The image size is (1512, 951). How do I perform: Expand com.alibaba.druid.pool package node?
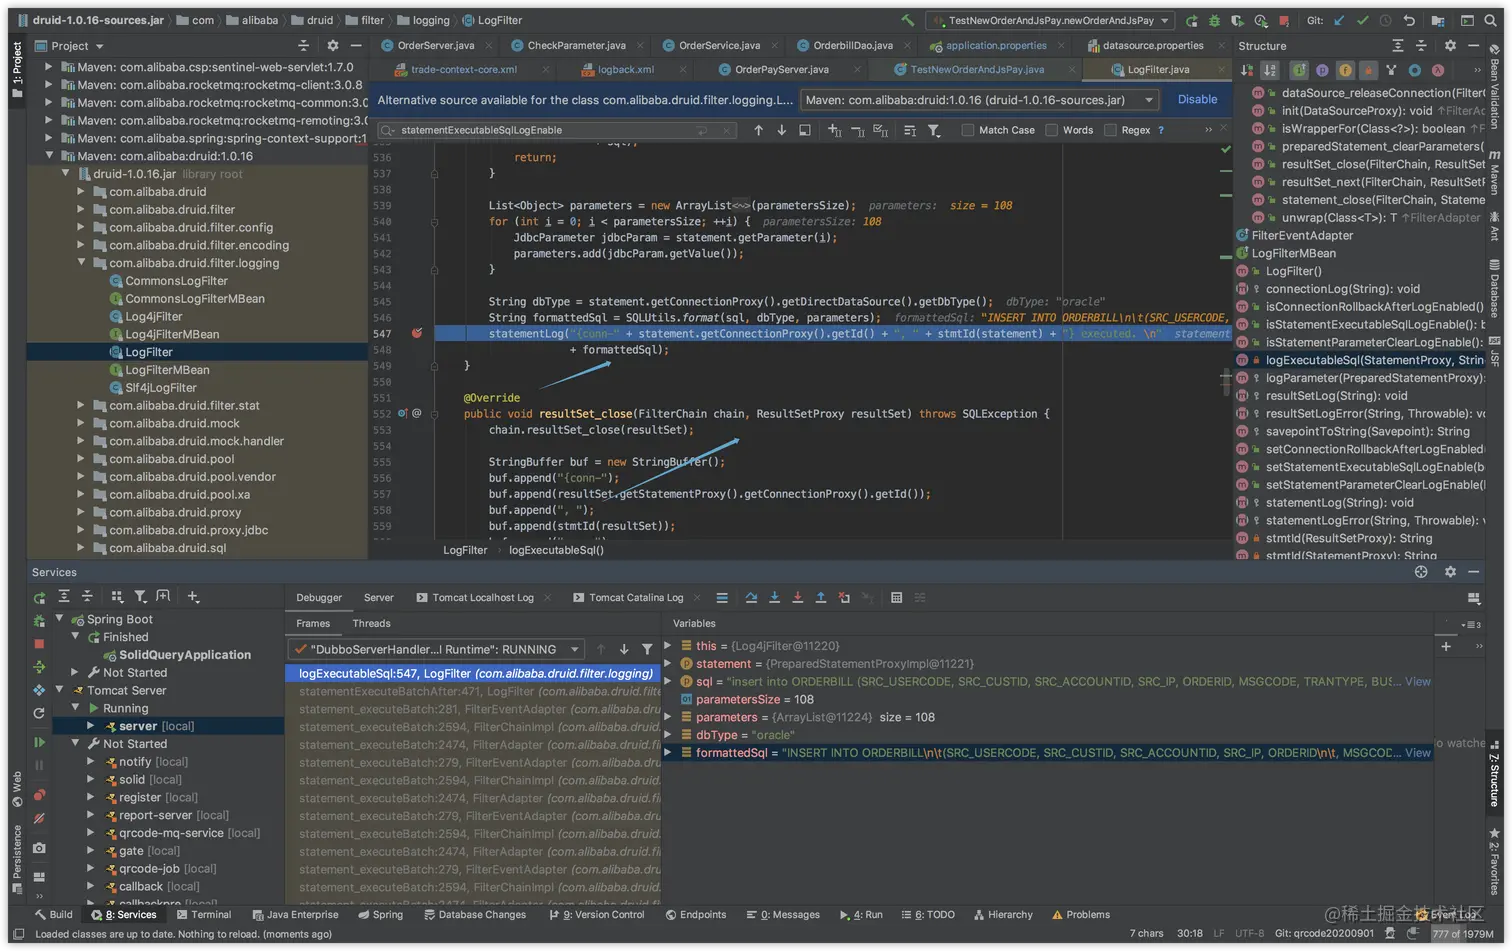(81, 459)
